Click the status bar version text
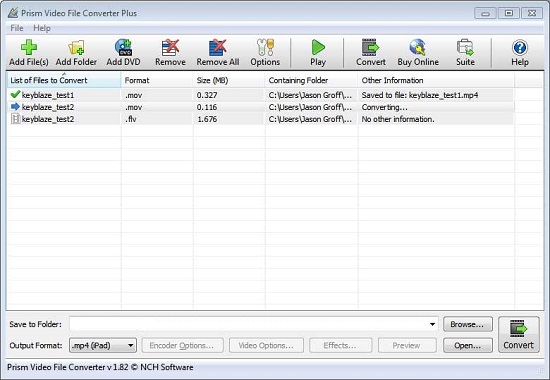550x380 pixels. [x=100, y=367]
